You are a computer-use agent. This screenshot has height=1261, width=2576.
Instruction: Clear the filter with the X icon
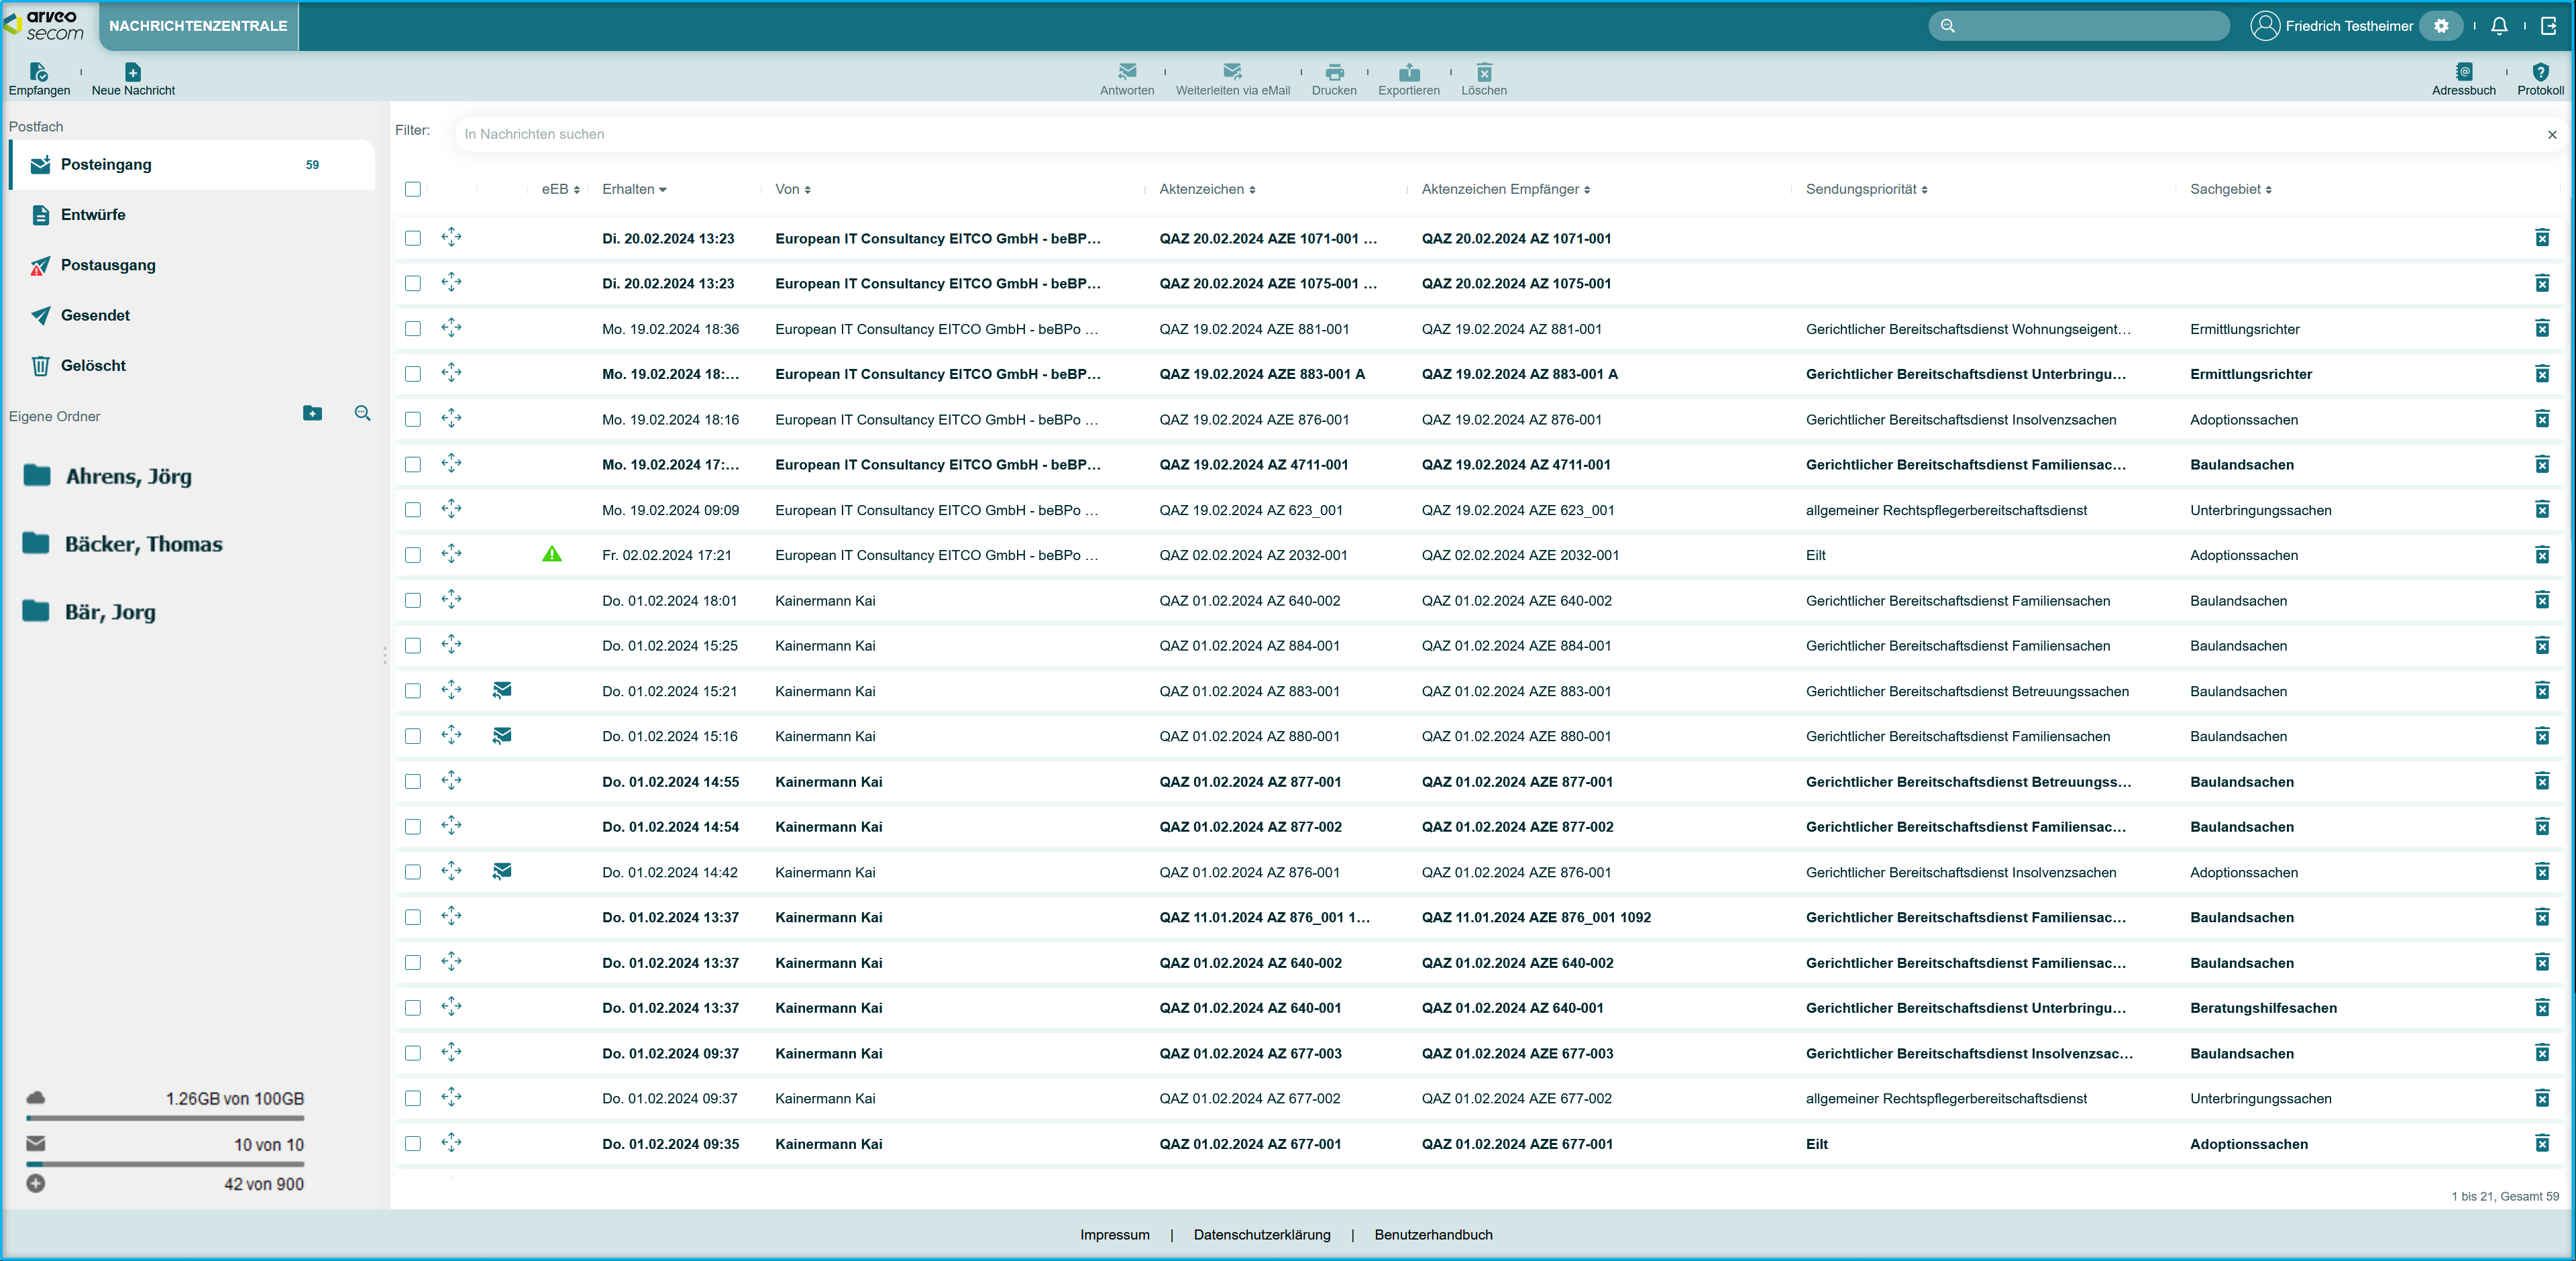click(2552, 134)
